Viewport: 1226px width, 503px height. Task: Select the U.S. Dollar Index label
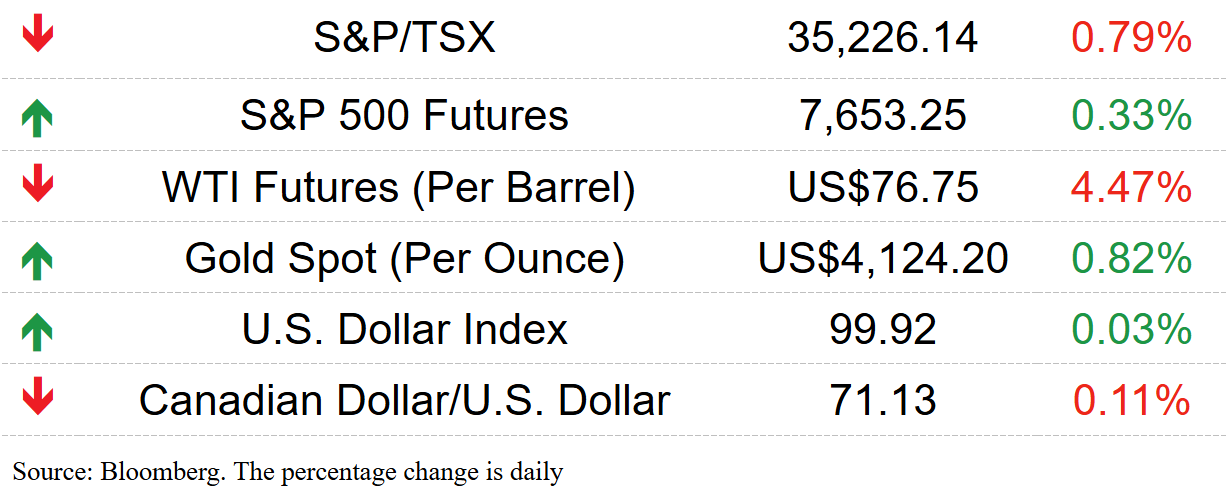(405, 329)
